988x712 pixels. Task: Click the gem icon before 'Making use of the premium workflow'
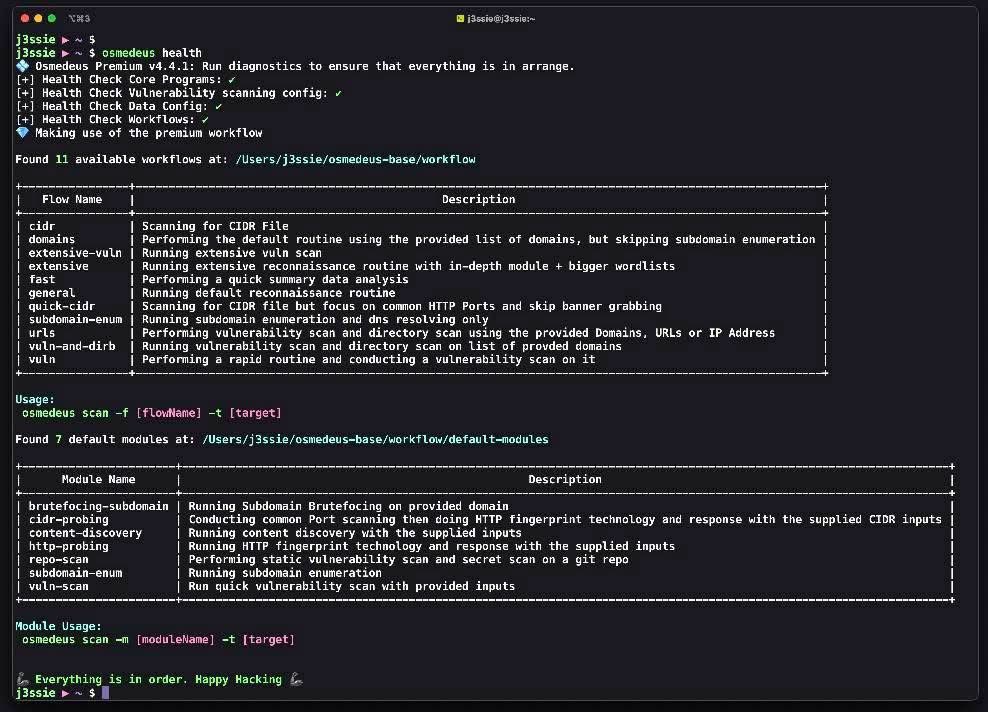pos(23,132)
